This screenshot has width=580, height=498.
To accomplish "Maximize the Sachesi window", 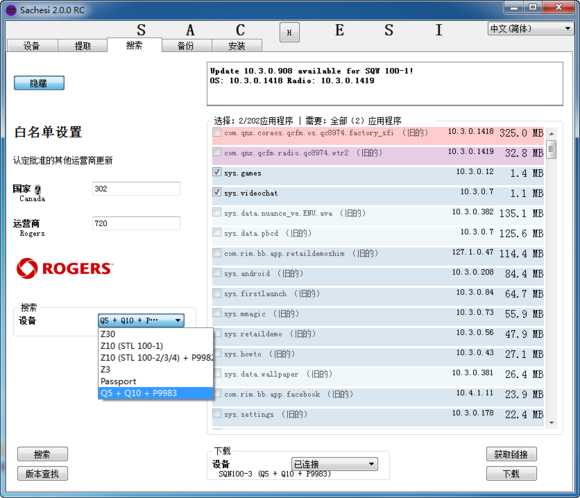I will click(533, 7).
